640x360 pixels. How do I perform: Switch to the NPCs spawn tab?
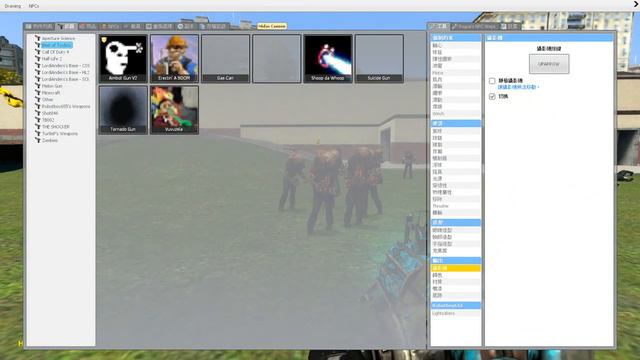[111, 26]
